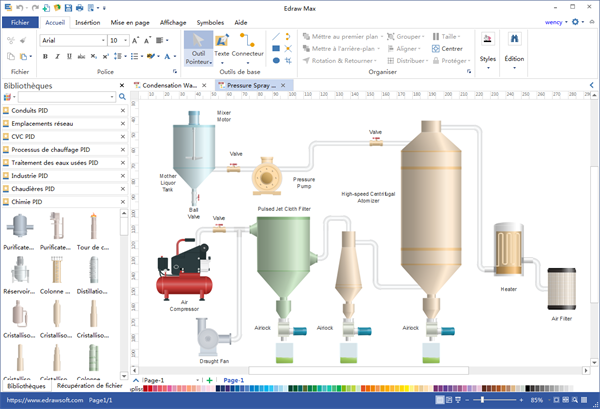This screenshot has width=600, height=409.
Task: Click the library search magnifier icon
Action: point(121,97)
